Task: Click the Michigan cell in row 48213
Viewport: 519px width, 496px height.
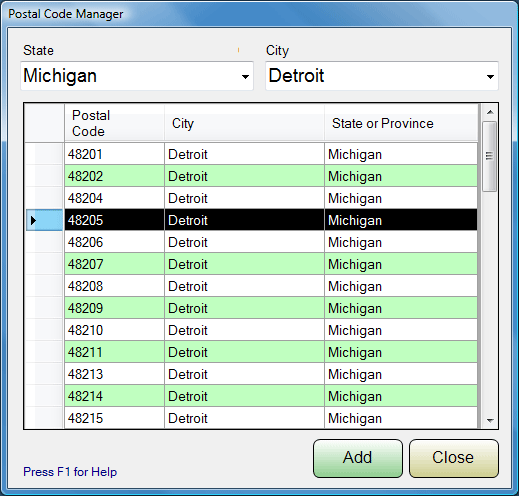Action: point(401,374)
